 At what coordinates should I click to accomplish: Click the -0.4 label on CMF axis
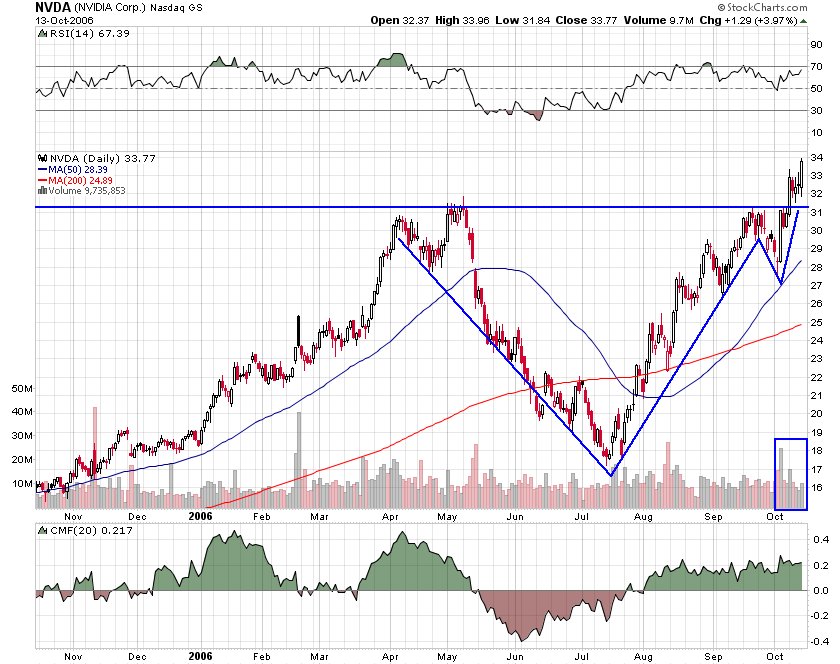[x=819, y=641]
